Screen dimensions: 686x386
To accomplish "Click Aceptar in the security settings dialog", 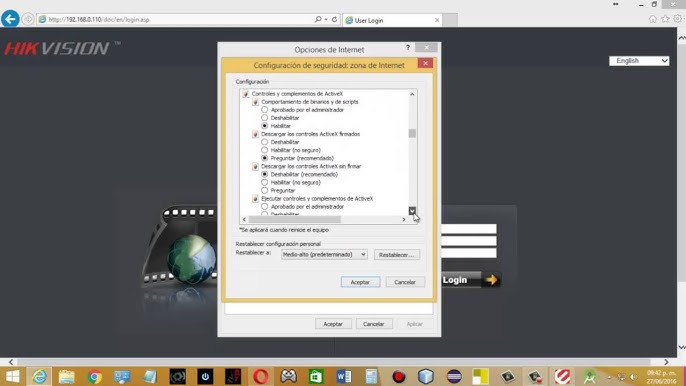I will click(x=360, y=282).
